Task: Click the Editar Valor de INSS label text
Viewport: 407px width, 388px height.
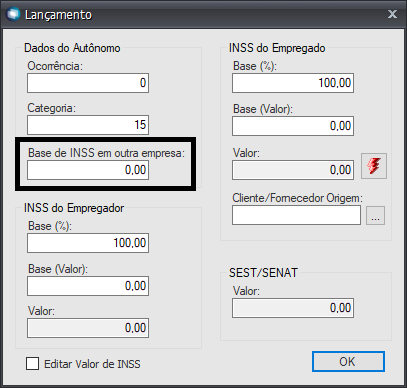Action: tap(92, 364)
